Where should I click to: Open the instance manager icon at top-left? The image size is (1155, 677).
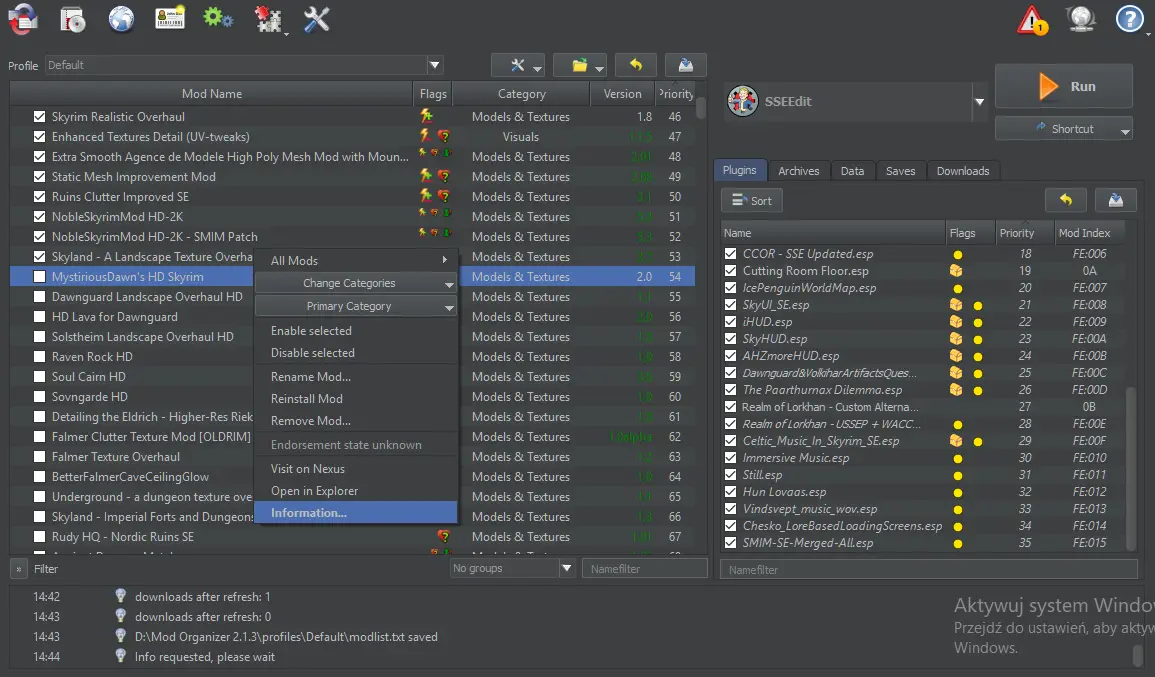click(23, 19)
